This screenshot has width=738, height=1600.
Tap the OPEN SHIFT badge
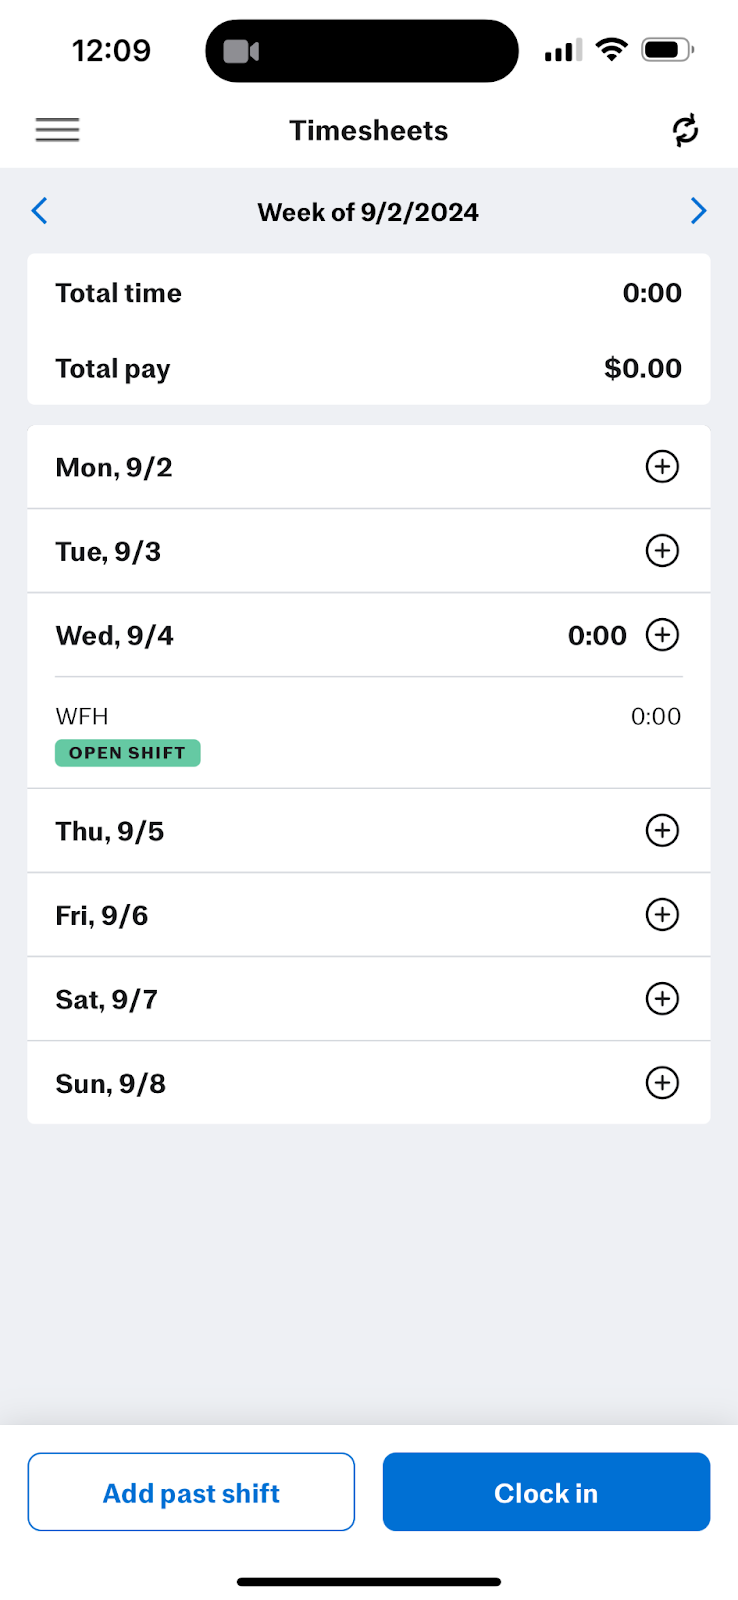point(128,753)
